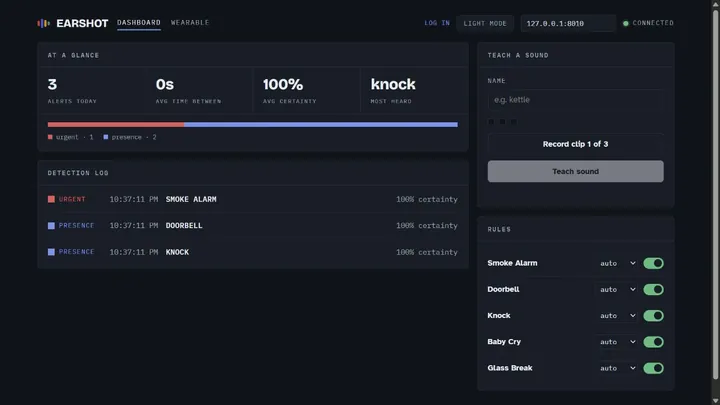
Task: Switch off the Glass Break rule
Action: pyautogui.click(x=653, y=368)
